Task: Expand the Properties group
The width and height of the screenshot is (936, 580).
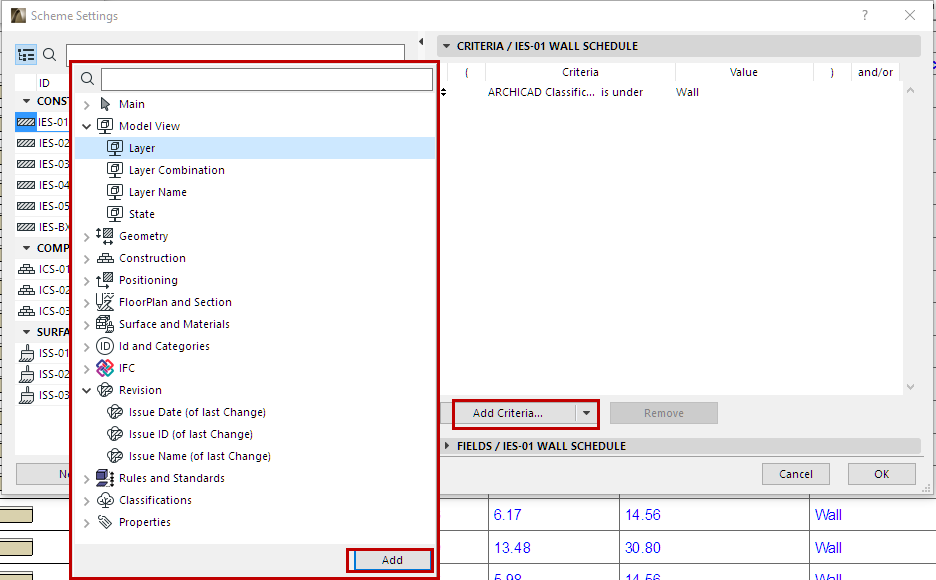Action: (87, 523)
